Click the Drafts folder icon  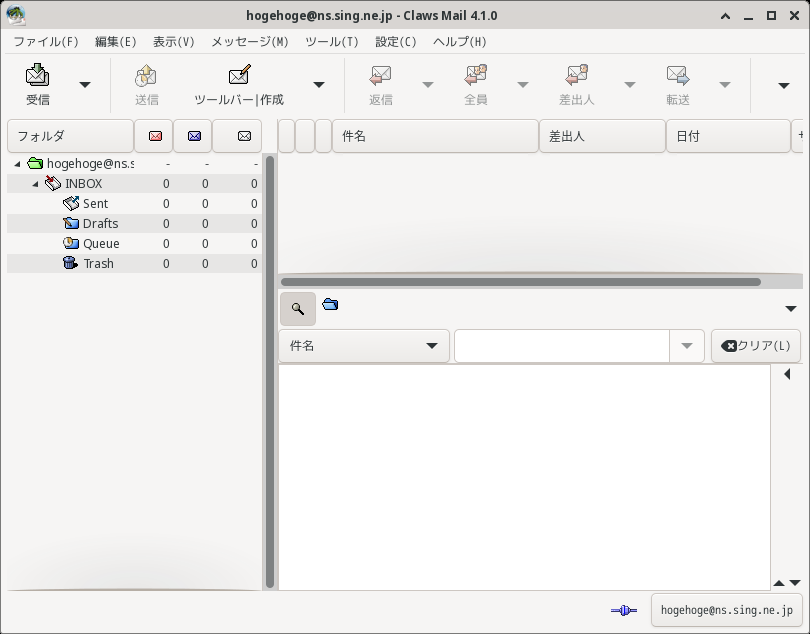71,223
